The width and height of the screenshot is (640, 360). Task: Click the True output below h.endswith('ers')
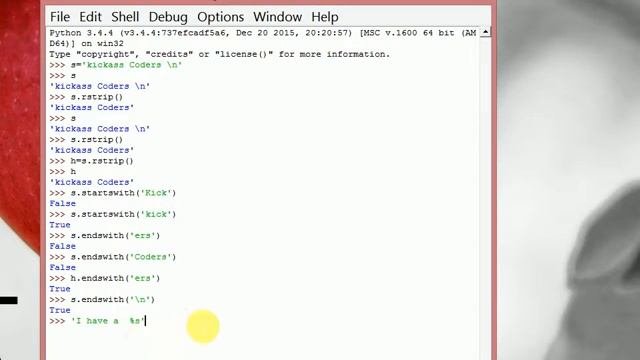point(60,289)
